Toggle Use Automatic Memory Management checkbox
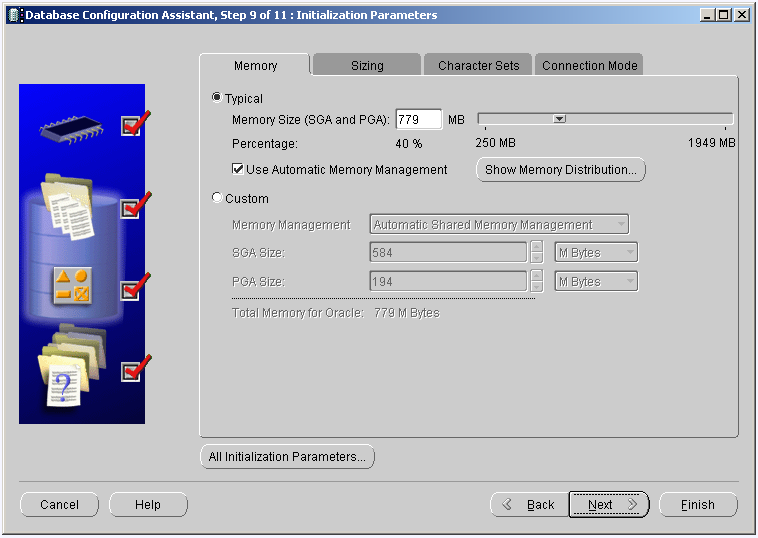Screen dimensions: 758x538 pyautogui.click(x=237, y=169)
